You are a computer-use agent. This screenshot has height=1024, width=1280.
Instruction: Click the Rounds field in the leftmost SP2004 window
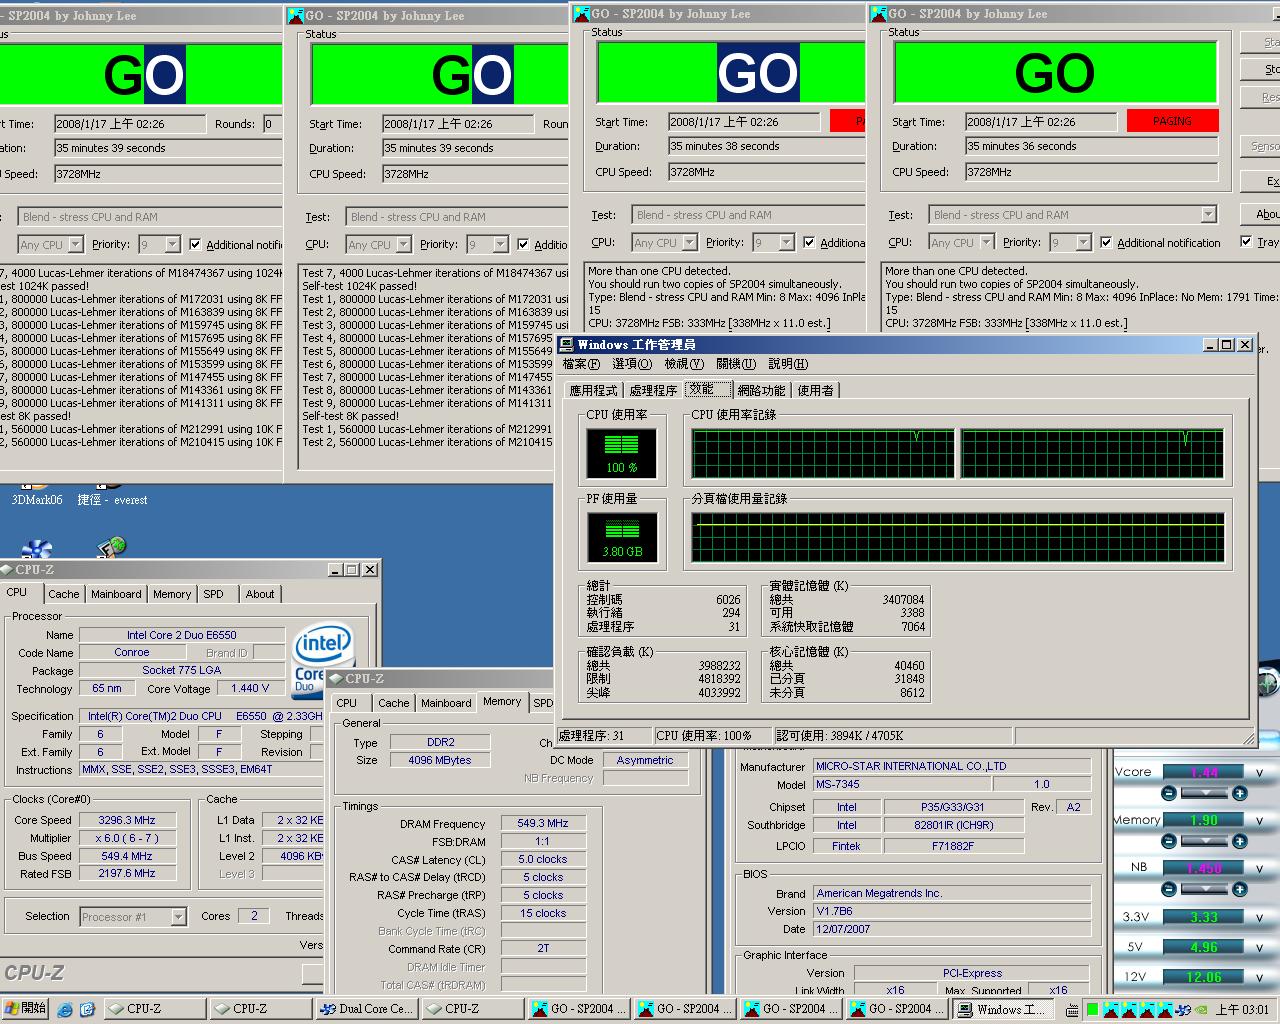pyautogui.click(x=272, y=124)
